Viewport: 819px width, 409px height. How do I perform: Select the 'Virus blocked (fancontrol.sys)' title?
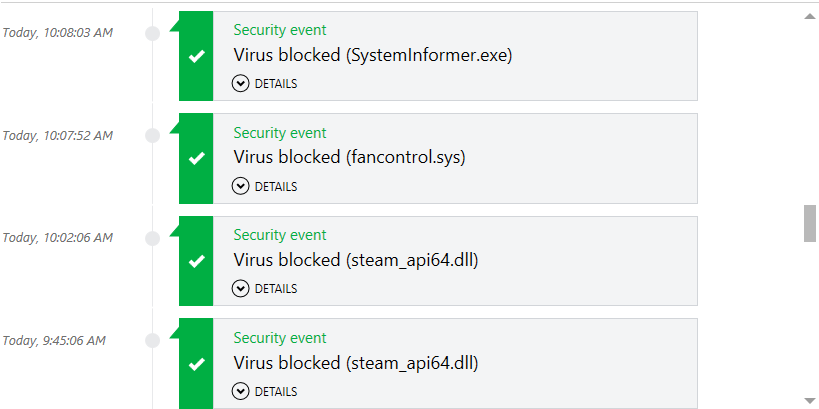click(349, 158)
